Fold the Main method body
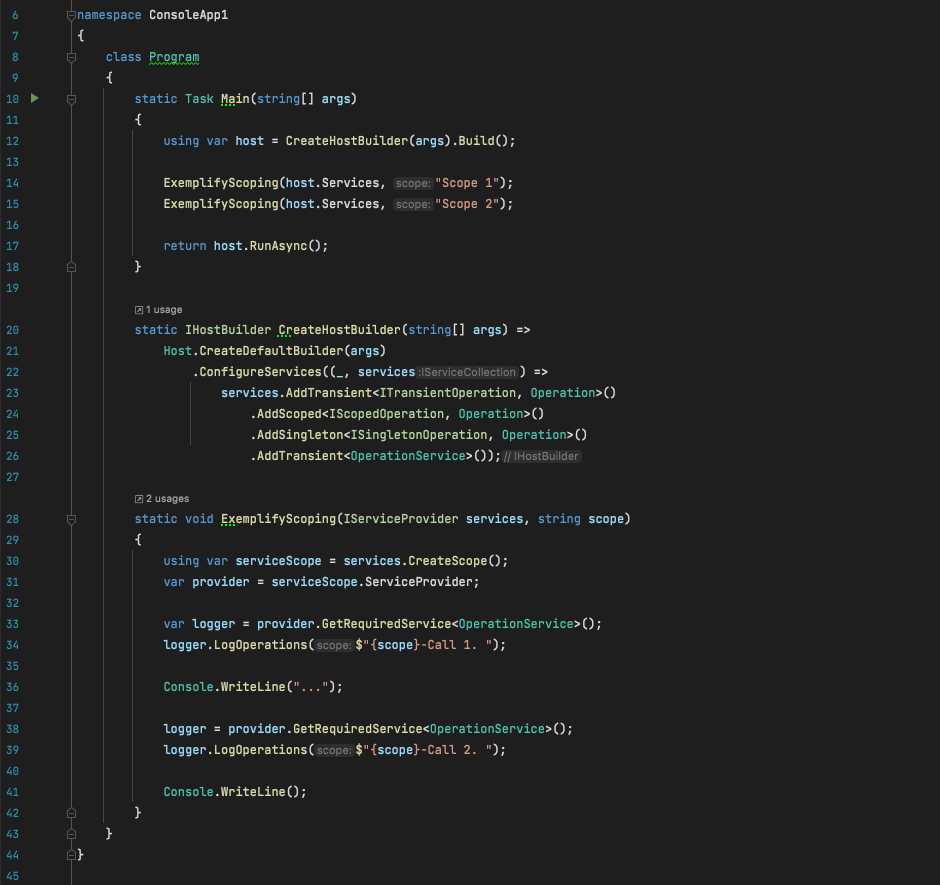940x885 pixels. click(x=71, y=99)
